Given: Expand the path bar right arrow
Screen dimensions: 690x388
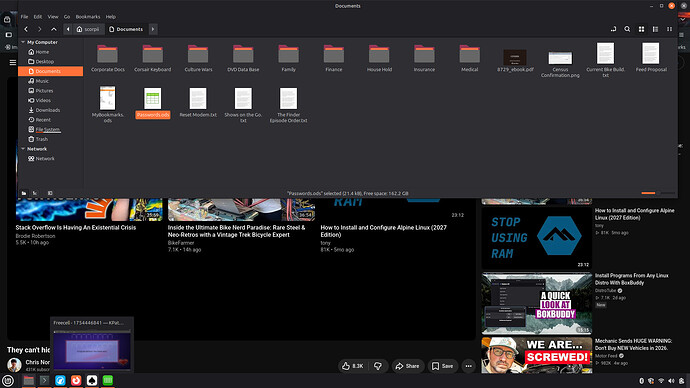Looking at the screenshot, I should click(153, 29).
